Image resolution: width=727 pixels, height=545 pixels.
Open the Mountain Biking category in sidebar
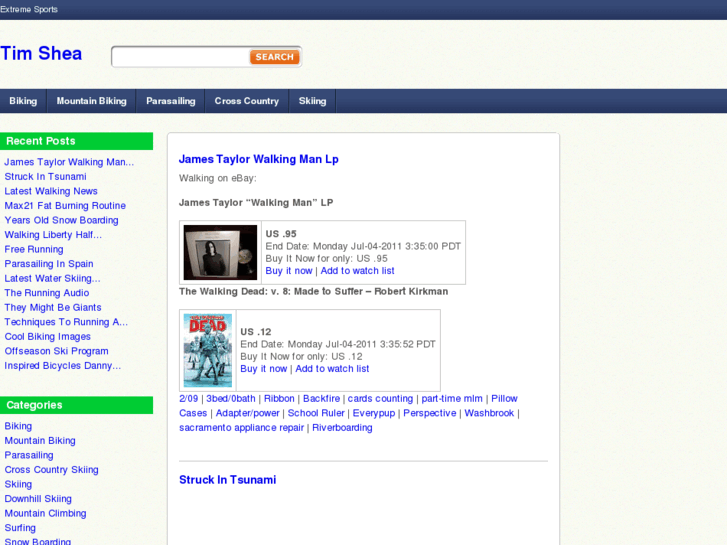(40, 441)
